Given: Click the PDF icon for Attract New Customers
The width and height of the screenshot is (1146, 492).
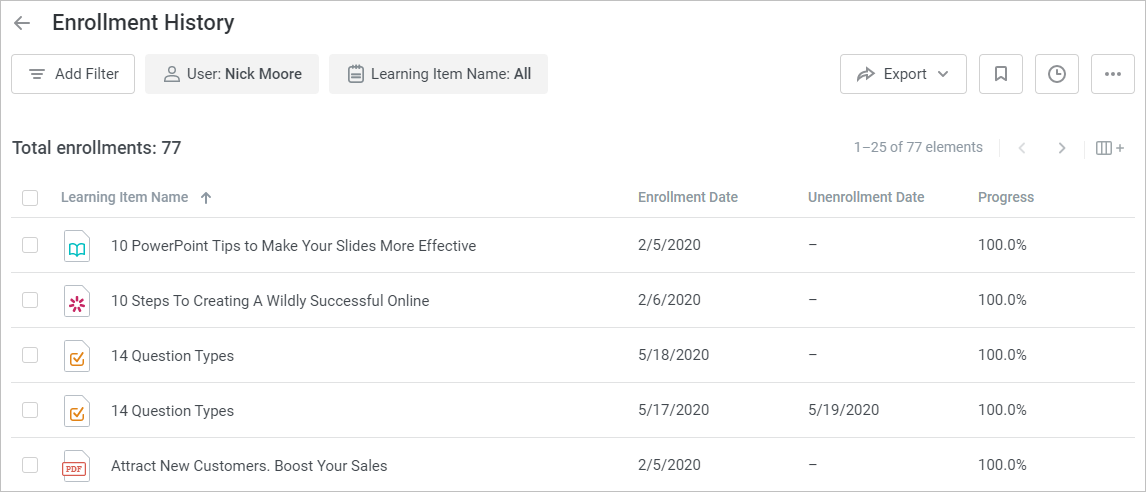Looking at the screenshot, I should tap(77, 466).
